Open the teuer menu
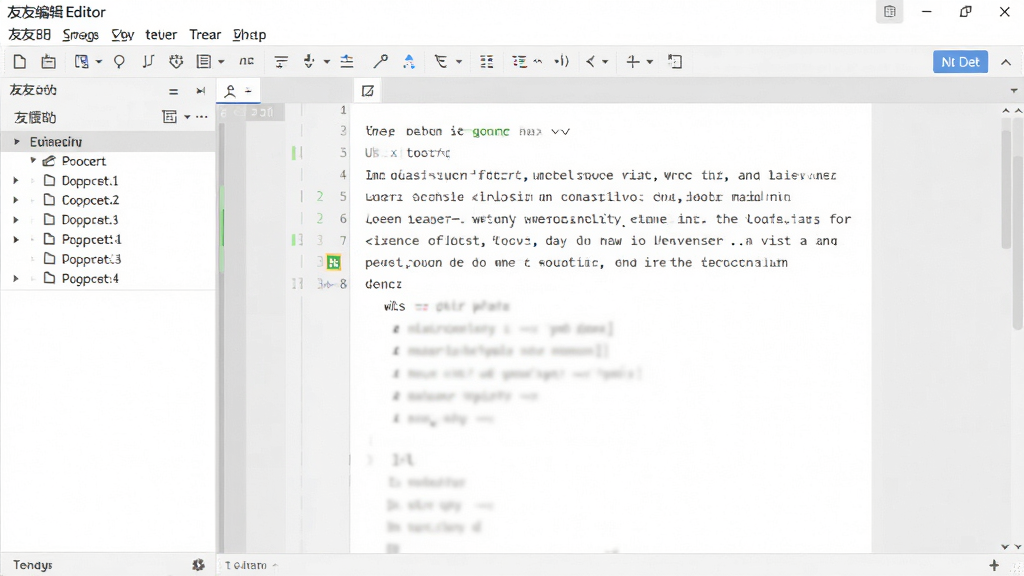The height and width of the screenshot is (576, 1024). (x=161, y=35)
